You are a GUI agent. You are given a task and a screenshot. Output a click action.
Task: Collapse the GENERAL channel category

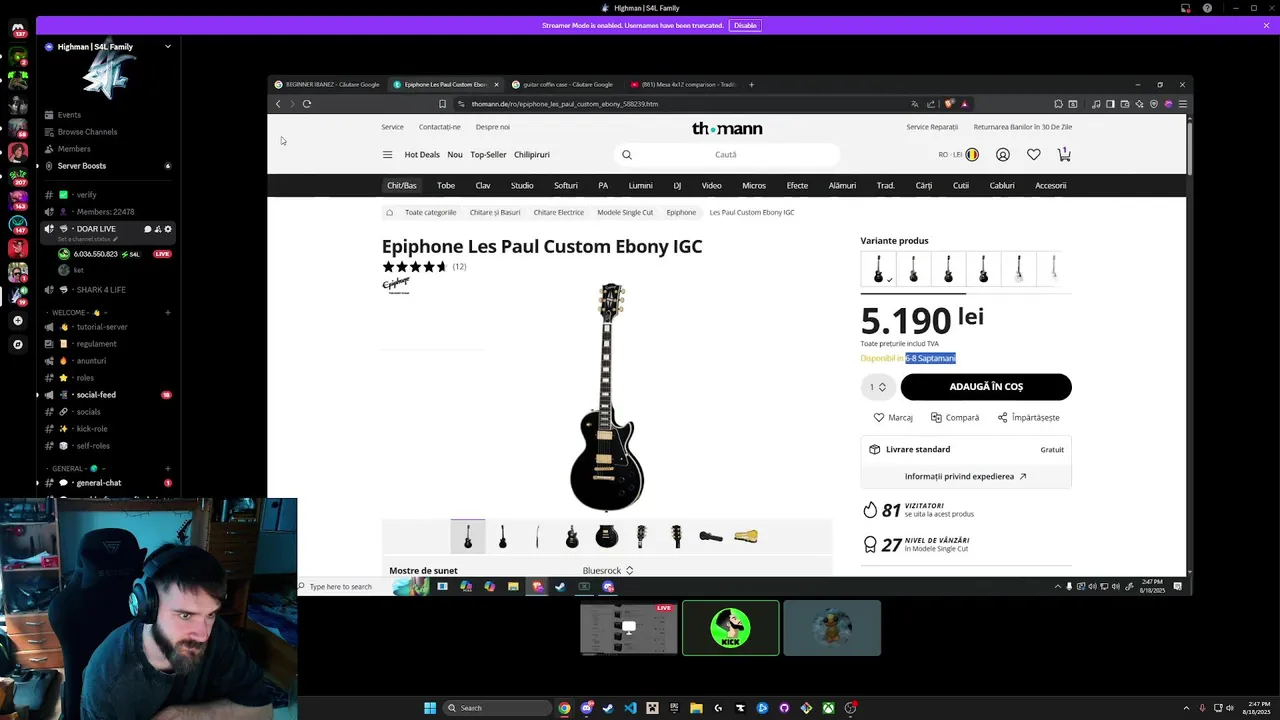pos(74,468)
